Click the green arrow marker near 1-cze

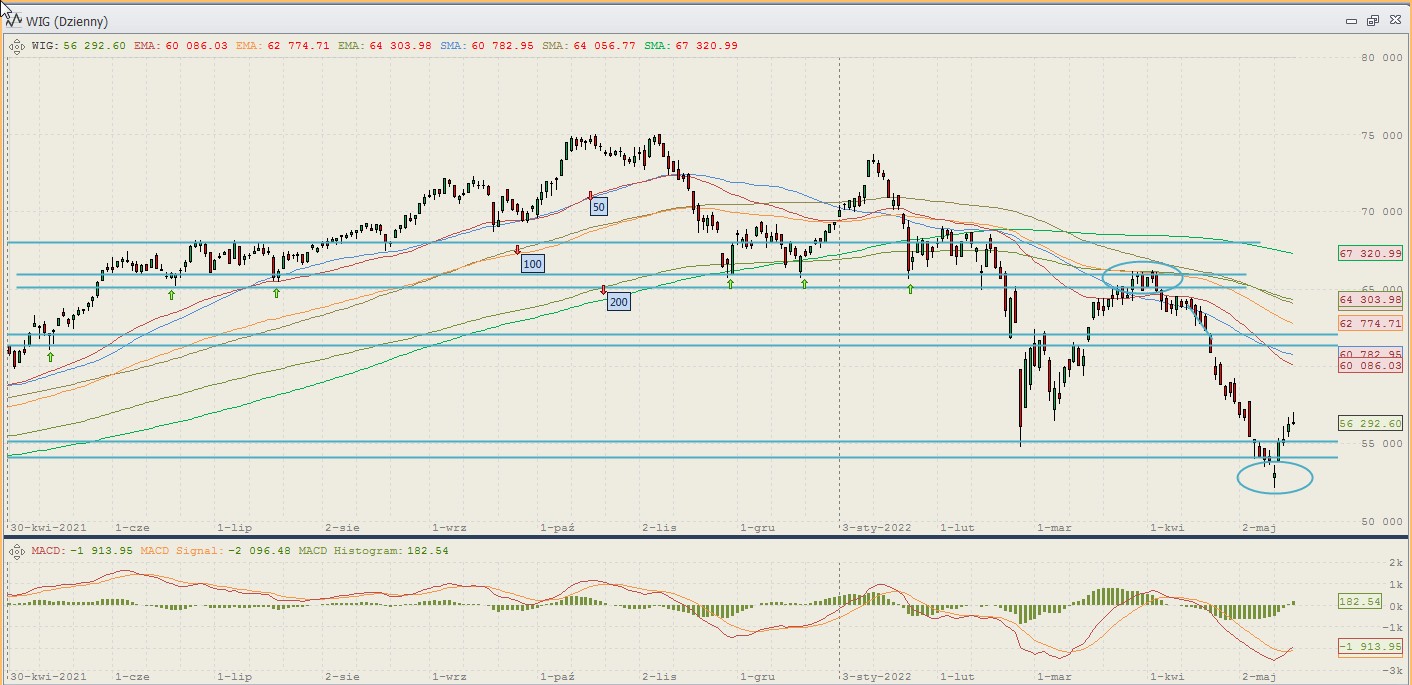pyautogui.click(x=171, y=295)
